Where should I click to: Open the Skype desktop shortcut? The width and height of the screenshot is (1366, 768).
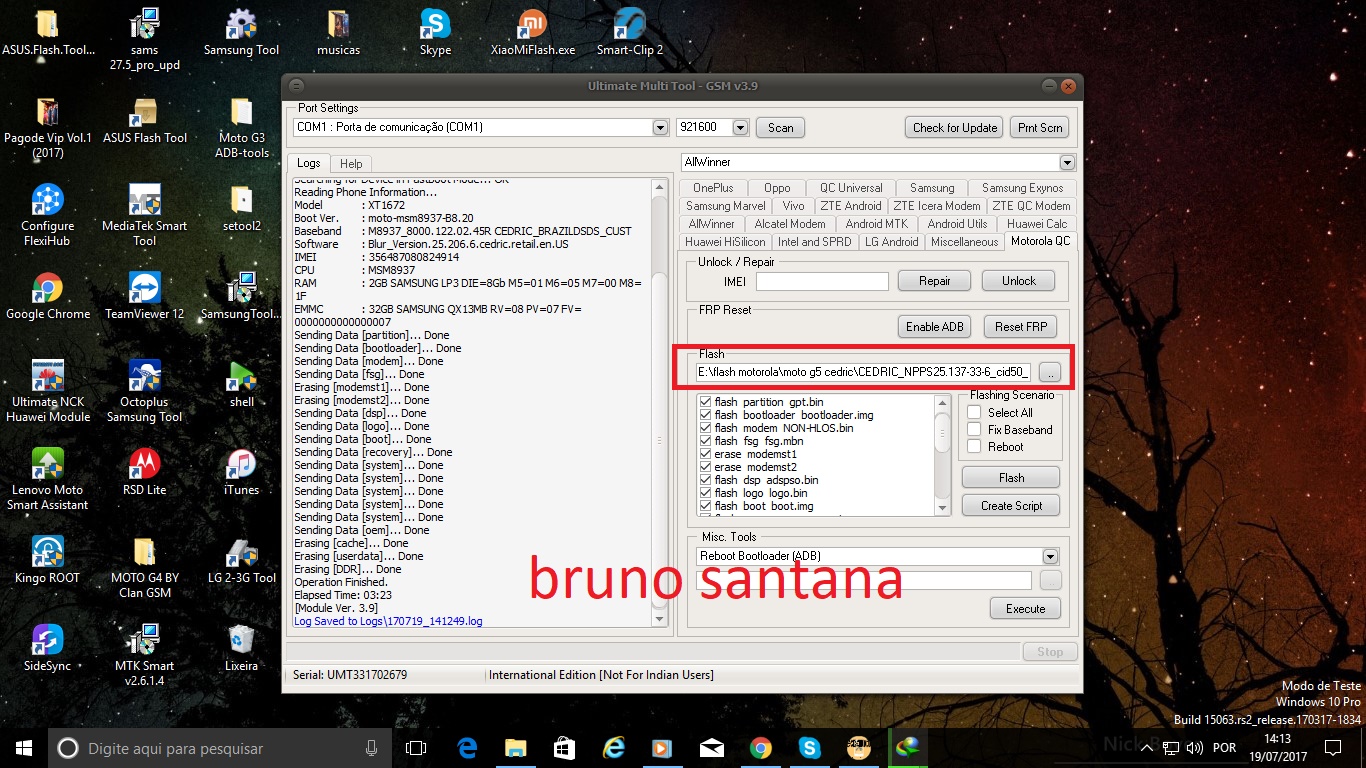[435, 32]
